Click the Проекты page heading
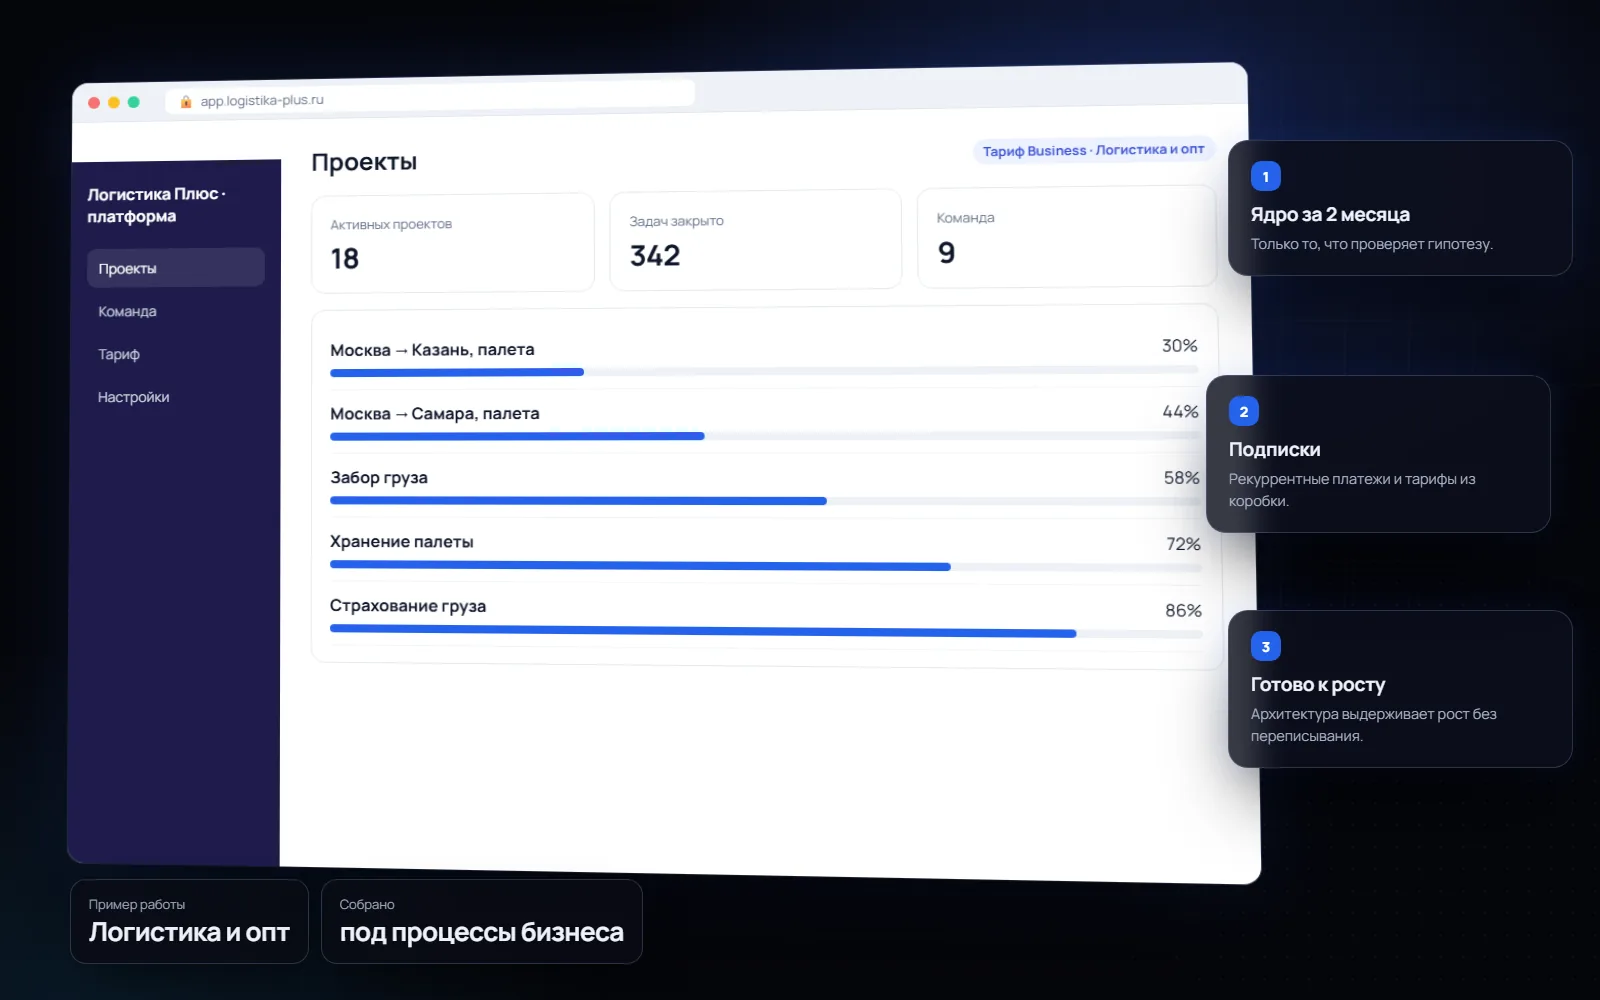The width and height of the screenshot is (1600, 1000). (x=364, y=162)
